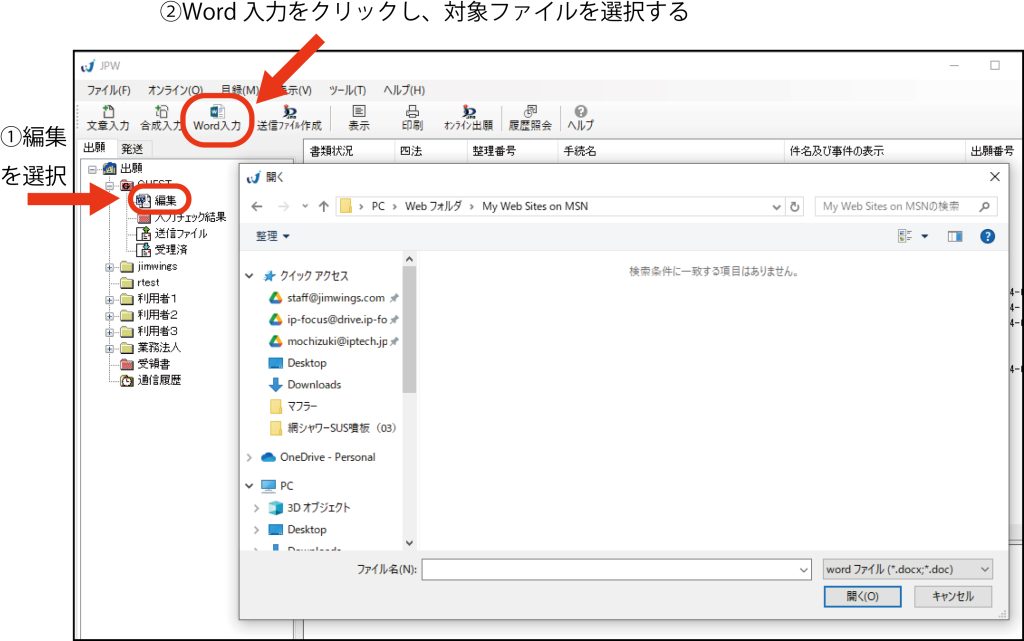Open 履歴照会 from the toolbar
1024x641 pixels.
click(x=530, y=118)
